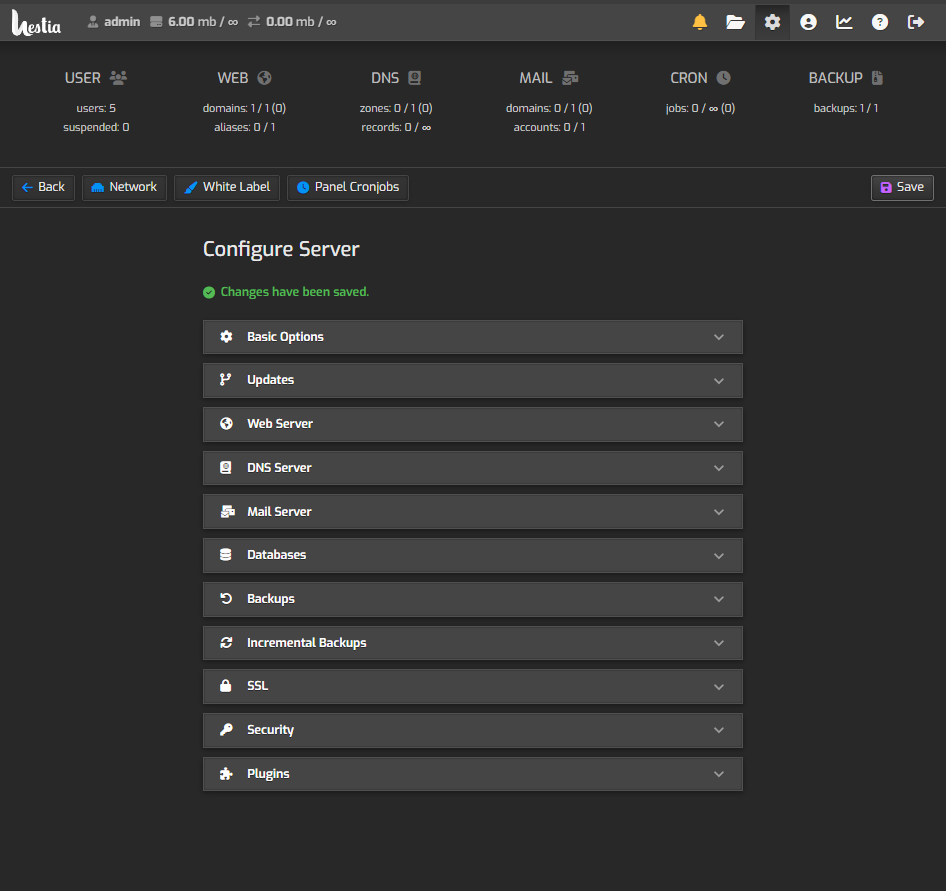The height and width of the screenshot is (891, 946).
Task: Click the CRON section clock icon
Action: (x=723, y=78)
